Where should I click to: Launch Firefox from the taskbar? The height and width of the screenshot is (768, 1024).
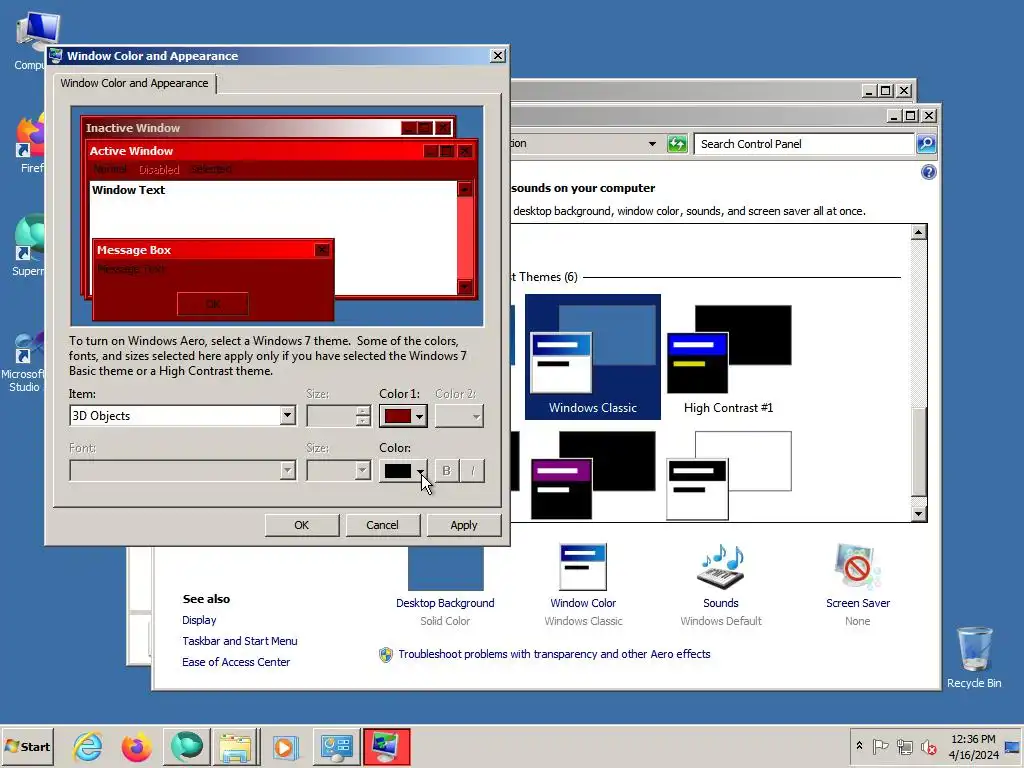pyautogui.click(x=136, y=746)
